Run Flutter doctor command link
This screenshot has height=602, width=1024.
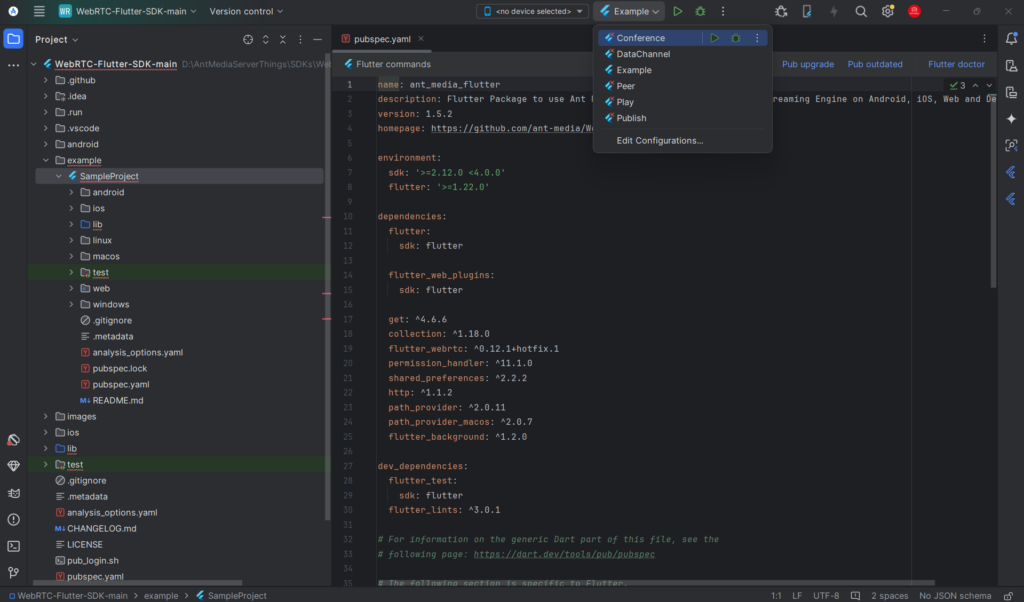point(956,64)
